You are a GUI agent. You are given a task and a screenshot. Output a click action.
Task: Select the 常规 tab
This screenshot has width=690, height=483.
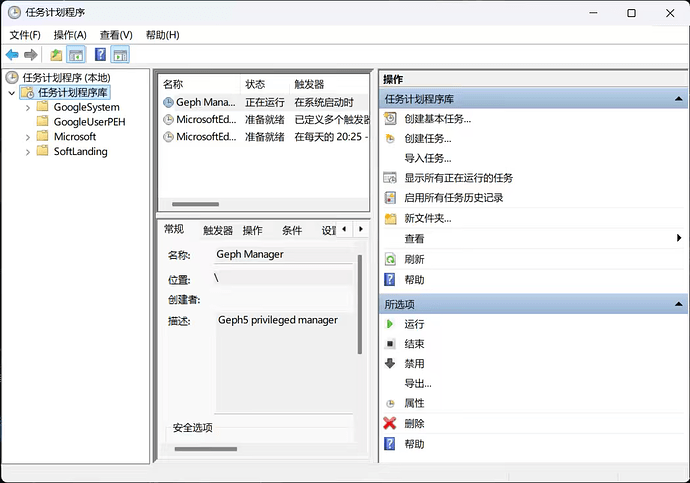click(x=174, y=229)
